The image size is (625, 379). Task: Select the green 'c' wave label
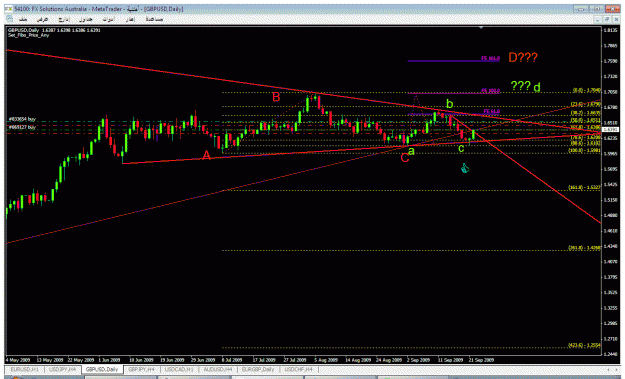click(461, 149)
